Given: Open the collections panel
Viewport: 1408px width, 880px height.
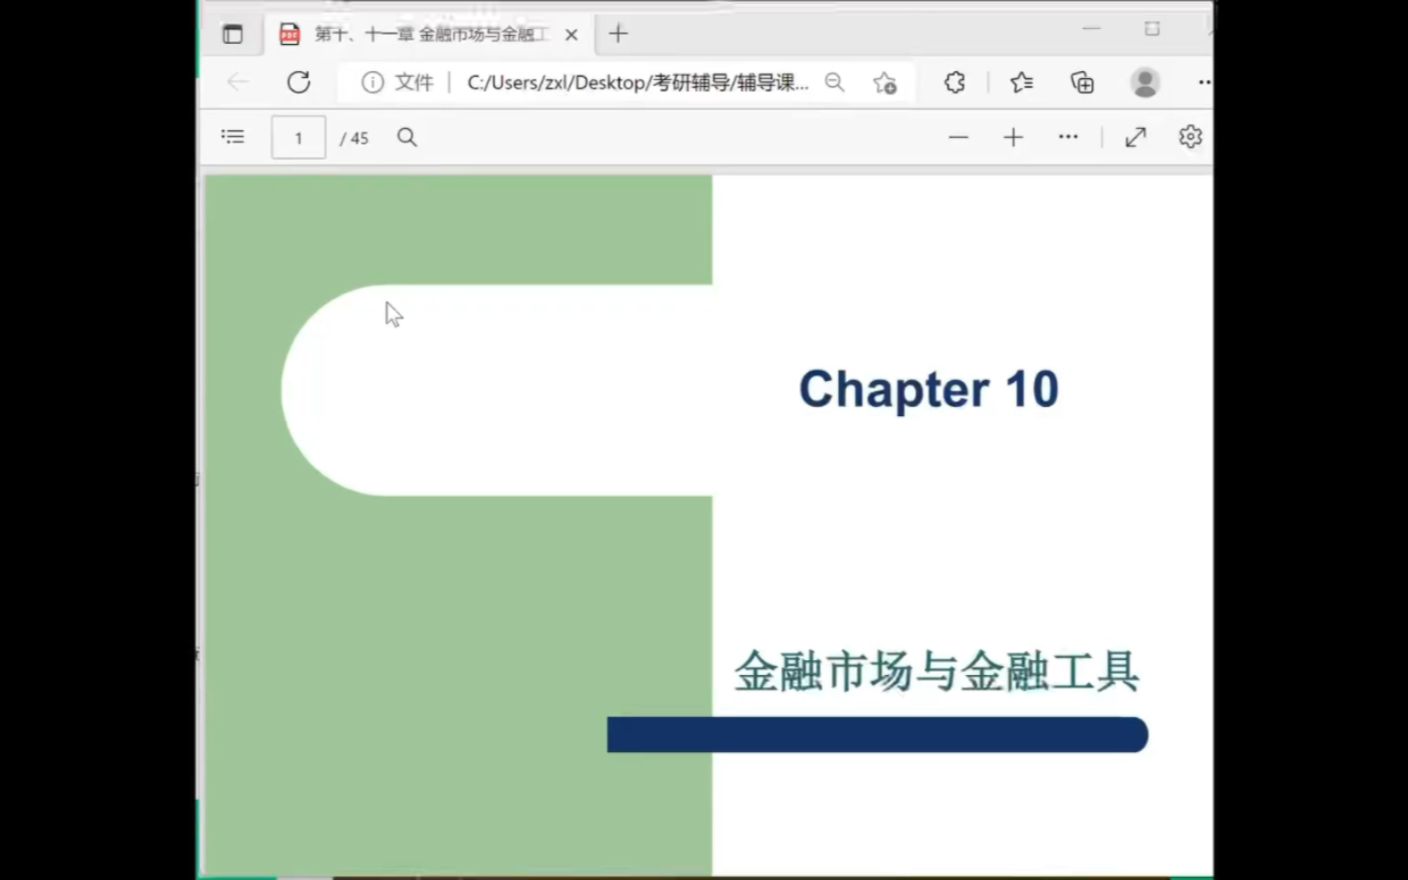Looking at the screenshot, I should coord(1082,82).
